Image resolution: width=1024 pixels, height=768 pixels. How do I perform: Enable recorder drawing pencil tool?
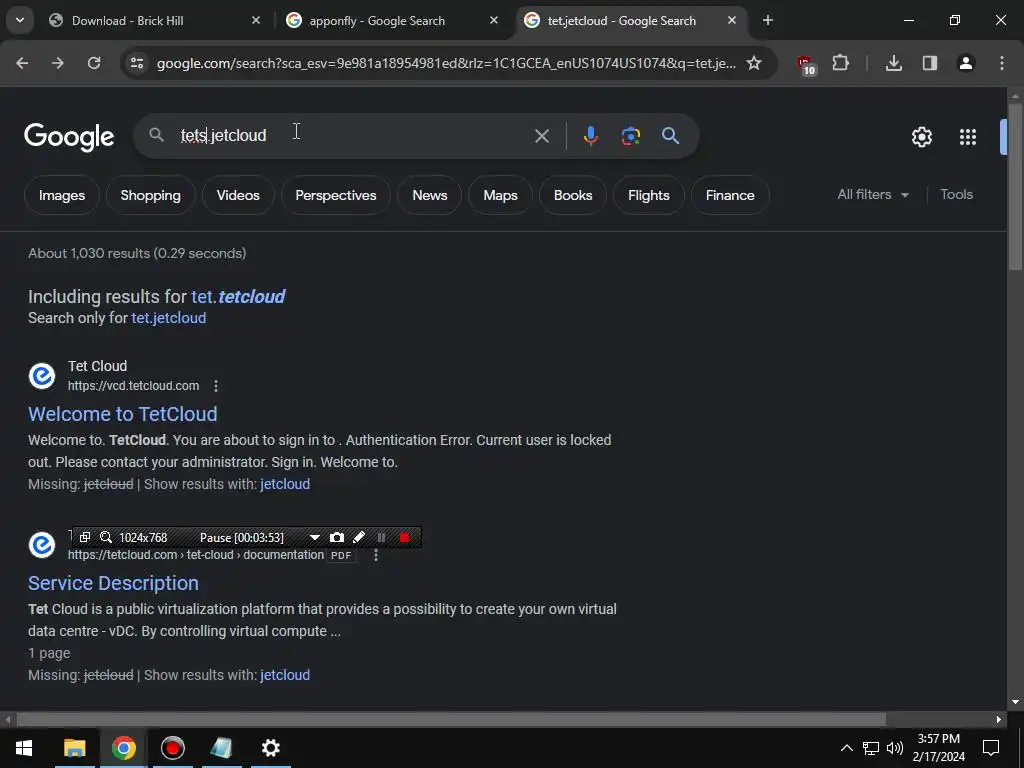359,537
